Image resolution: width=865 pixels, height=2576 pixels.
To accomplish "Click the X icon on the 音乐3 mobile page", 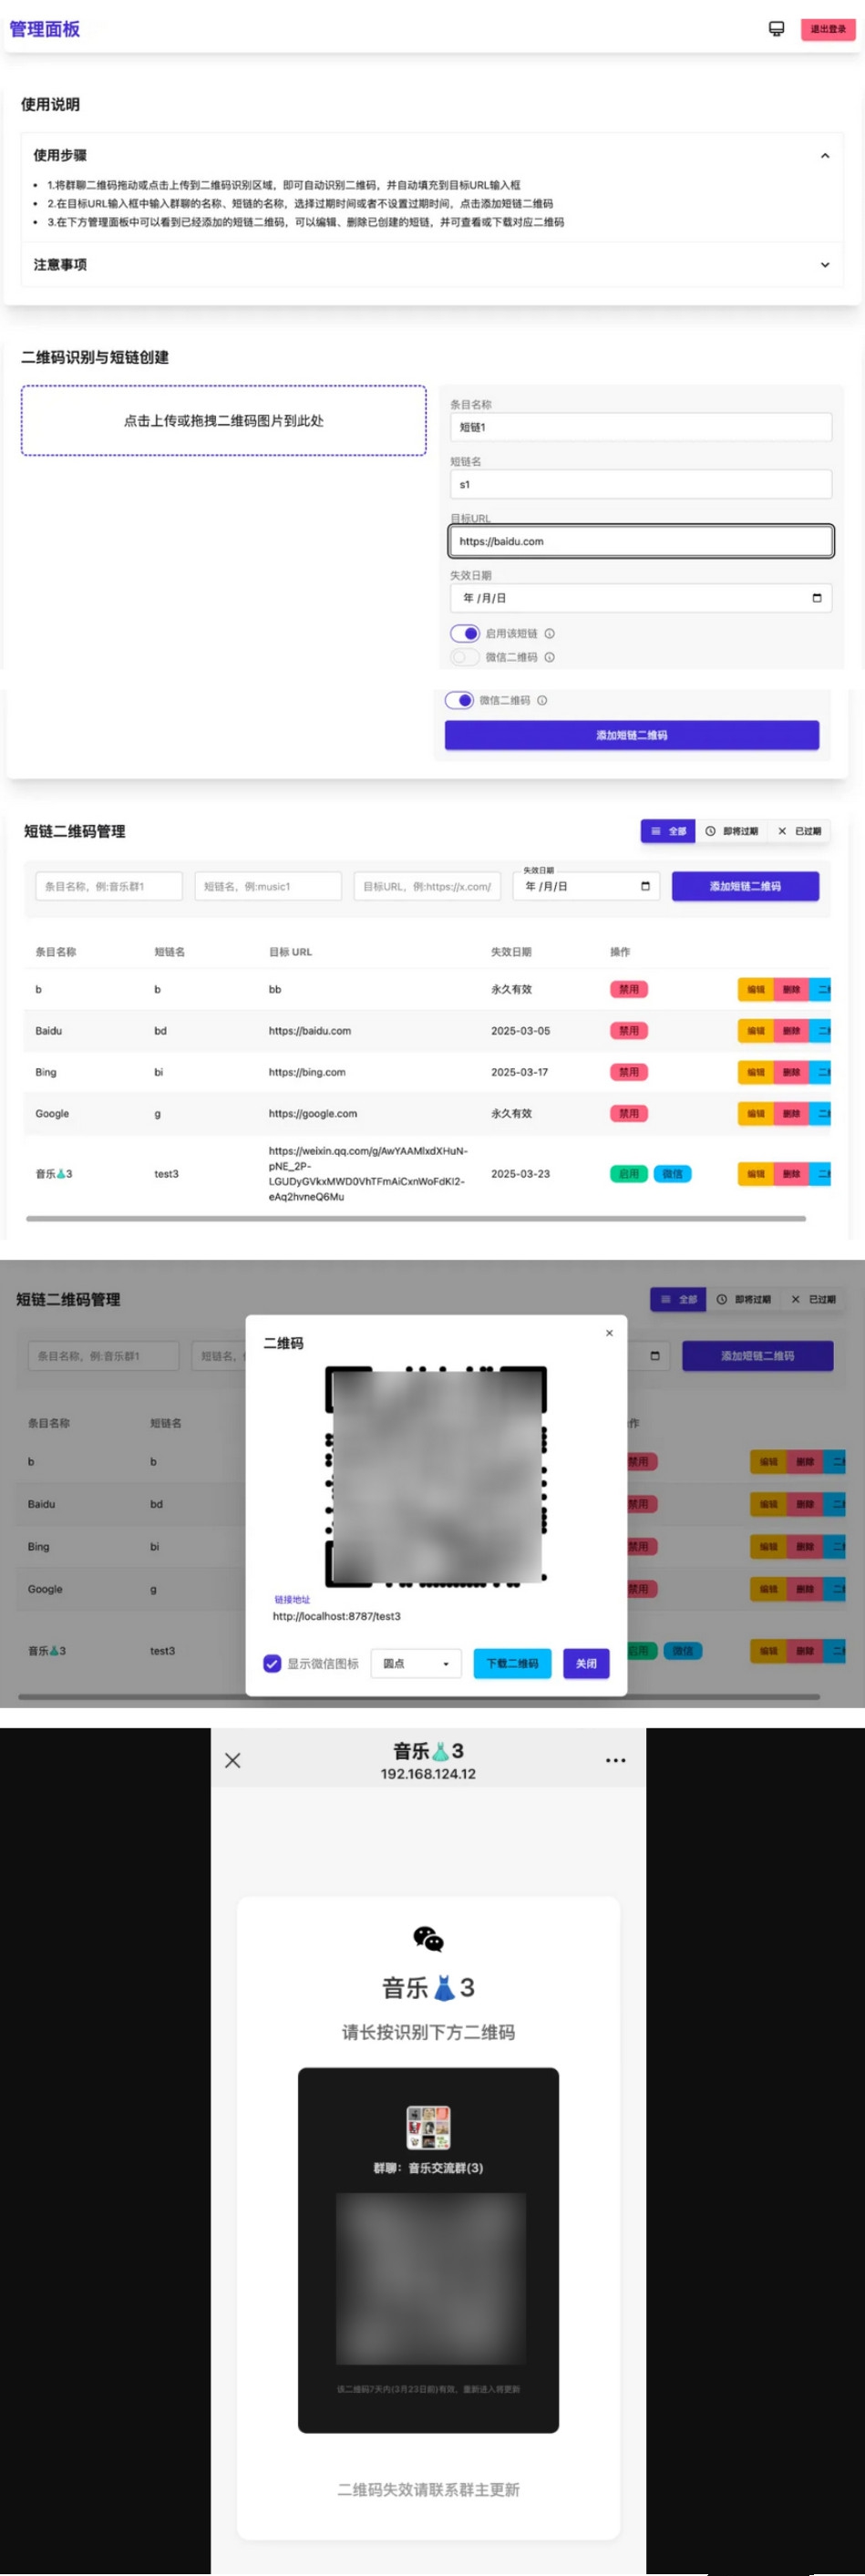I will pyautogui.click(x=233, y=1760).
